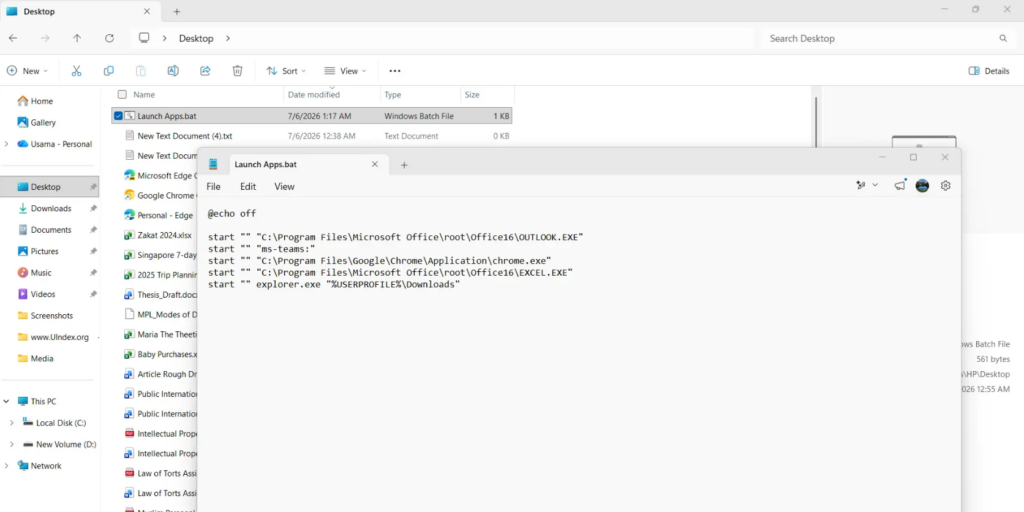Open the Media folder in navigation pane
This screenshot has height=512, width=1024.
pyautogui.click(x=42, y=359)
